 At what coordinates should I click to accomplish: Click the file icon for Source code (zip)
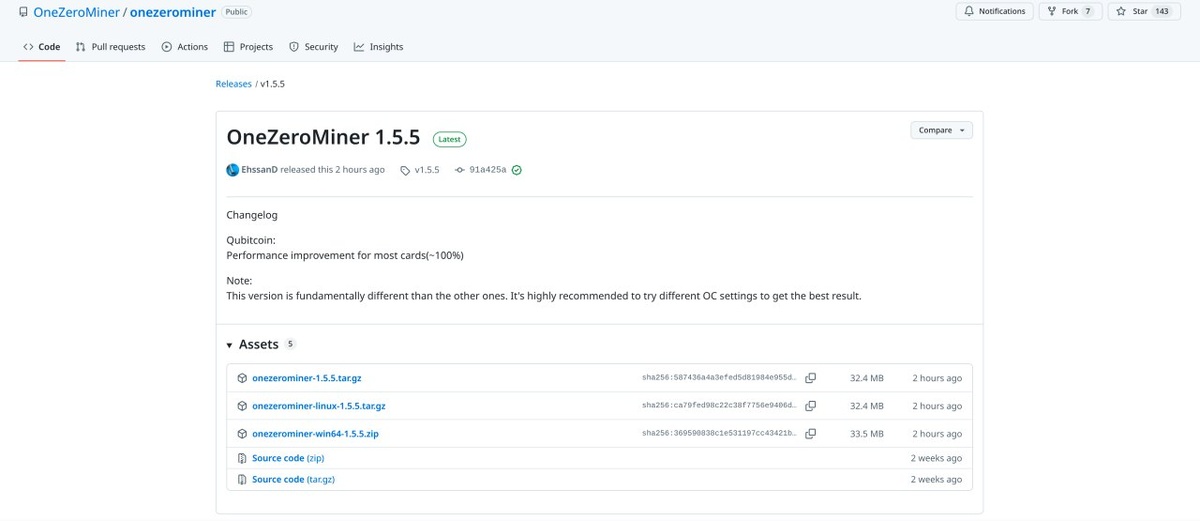pyautogui.click(x=242, y=458)
